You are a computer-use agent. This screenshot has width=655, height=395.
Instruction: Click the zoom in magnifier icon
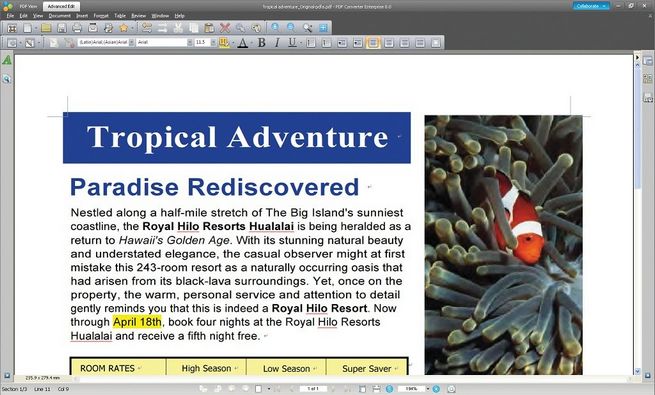(x=275, y=28)
